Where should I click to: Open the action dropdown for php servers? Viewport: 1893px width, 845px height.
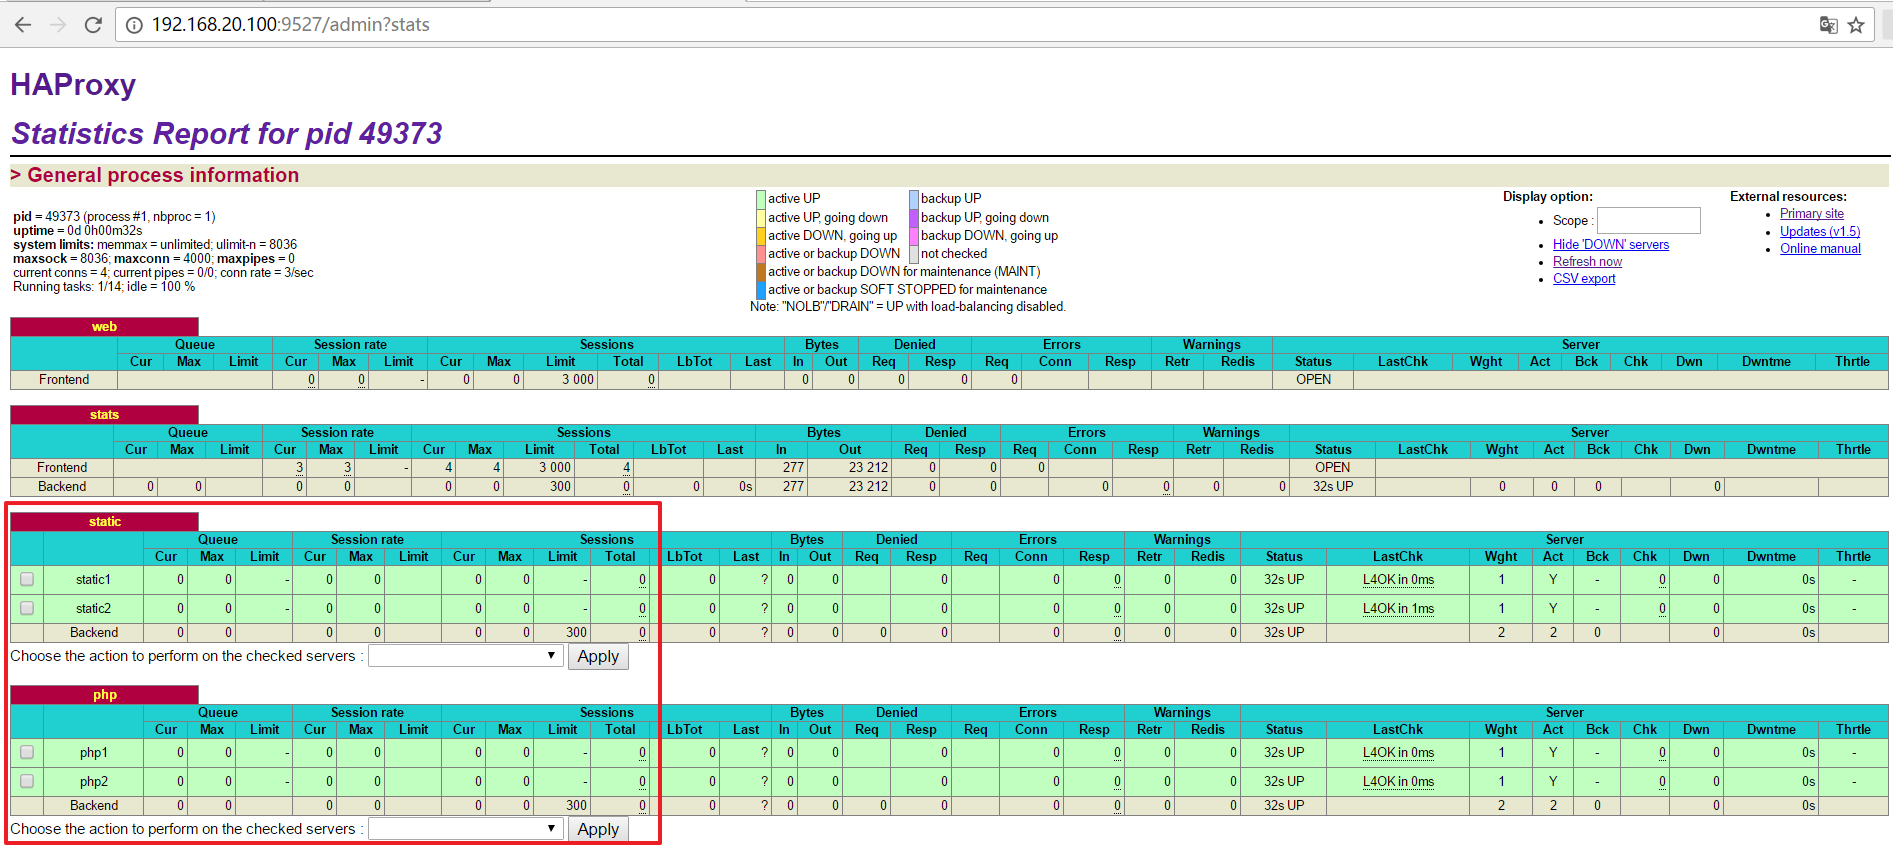[x=465, y=829]
